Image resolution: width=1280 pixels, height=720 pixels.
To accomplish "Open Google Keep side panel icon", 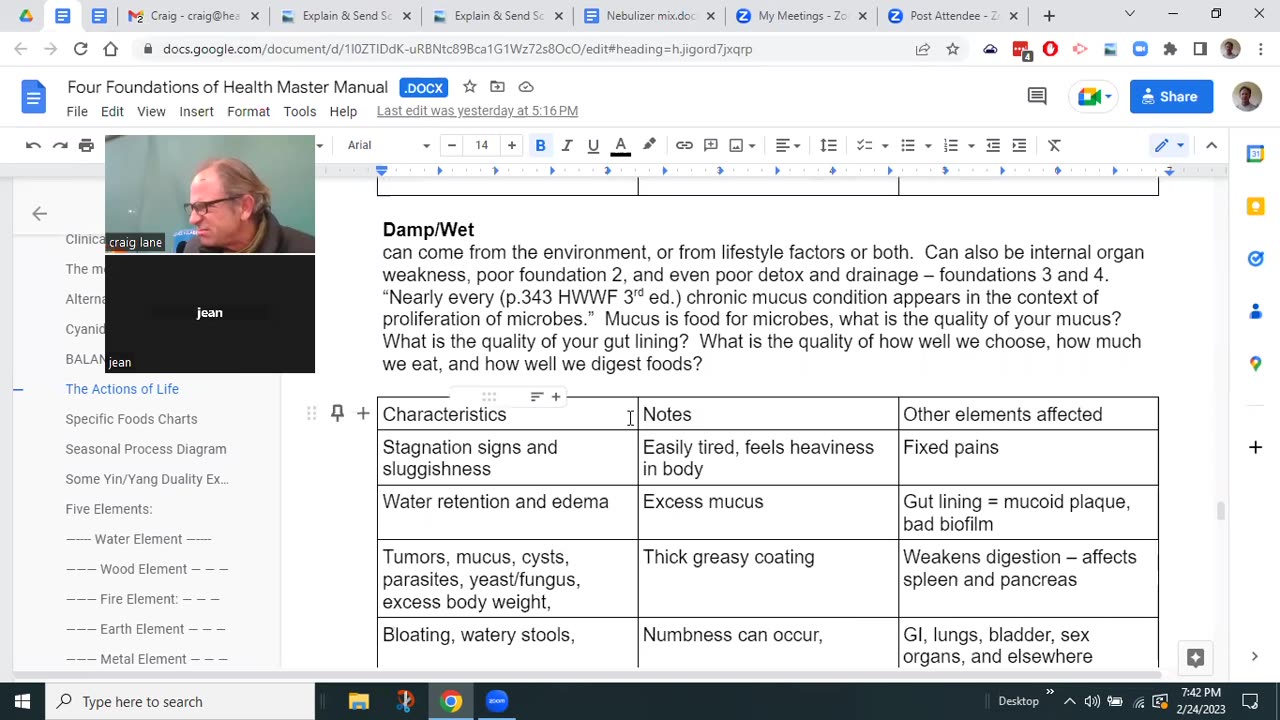I will pyautogui.click(x=1255, y=206).
